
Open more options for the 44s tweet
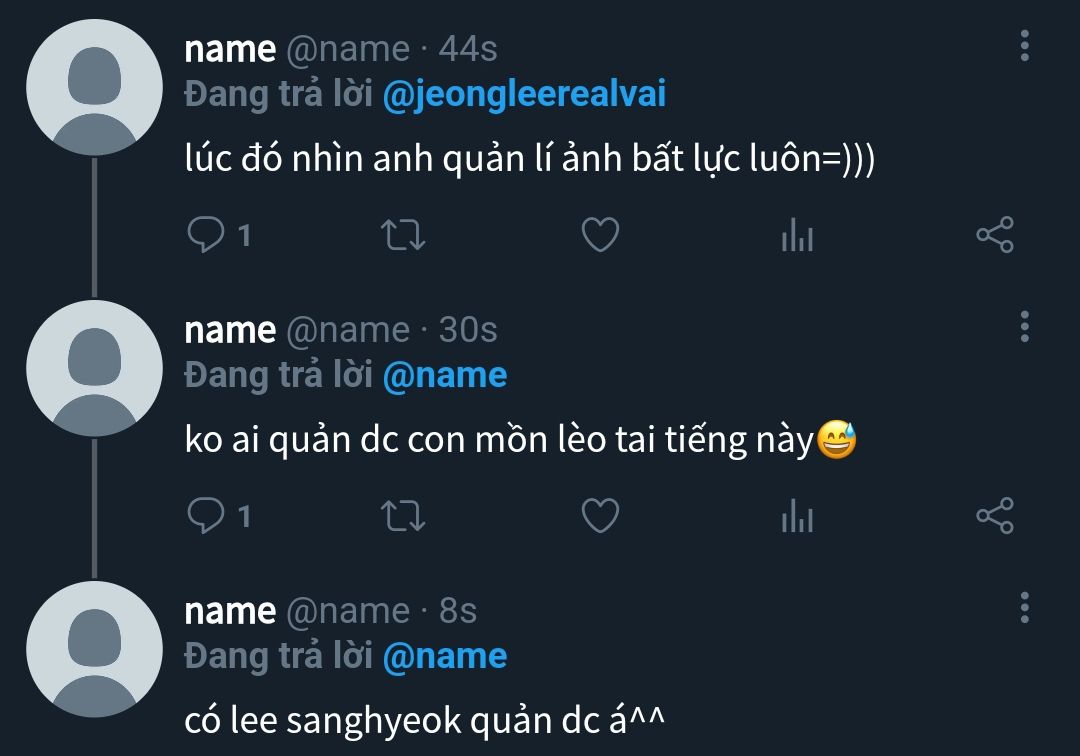click(x=1025, y=45)
